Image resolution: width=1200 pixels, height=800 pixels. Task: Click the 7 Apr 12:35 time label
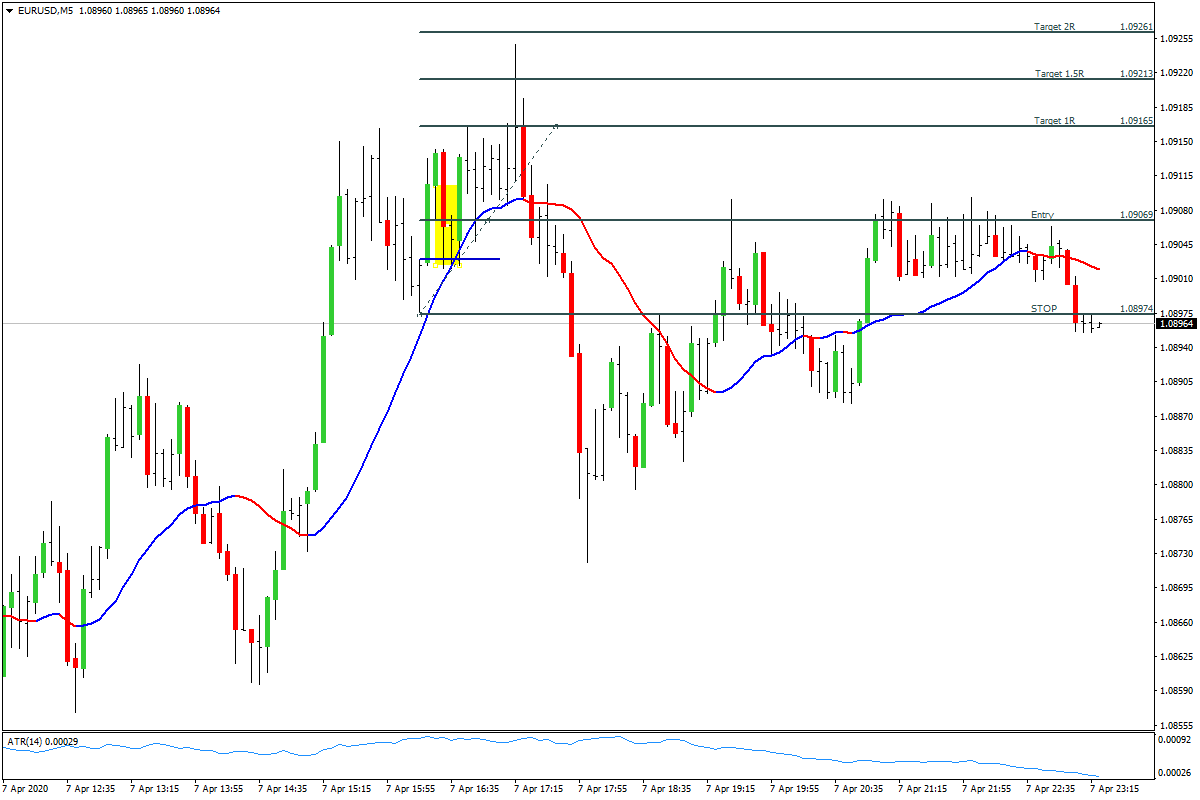click(x=92, y=789)
